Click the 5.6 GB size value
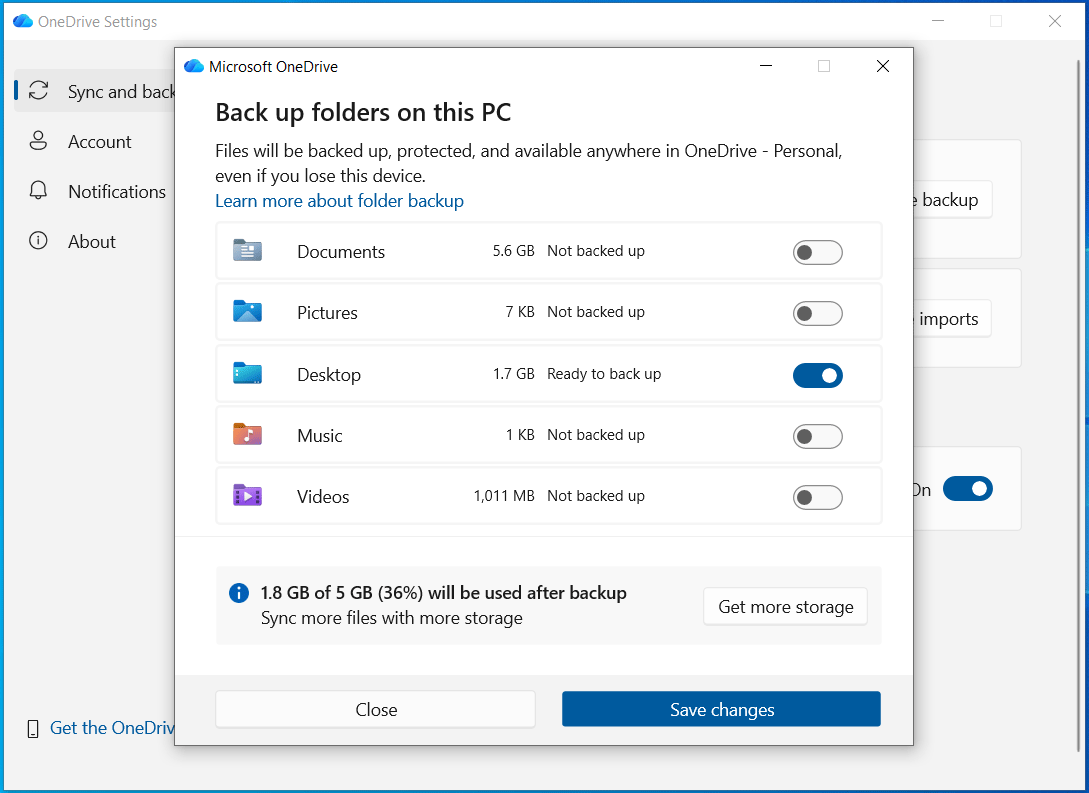Screen dimensions: 1089x793 coord(513,251)
